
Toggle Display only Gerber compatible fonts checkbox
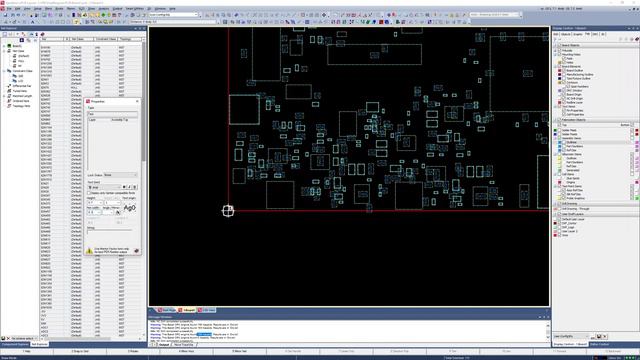point(89,193)
